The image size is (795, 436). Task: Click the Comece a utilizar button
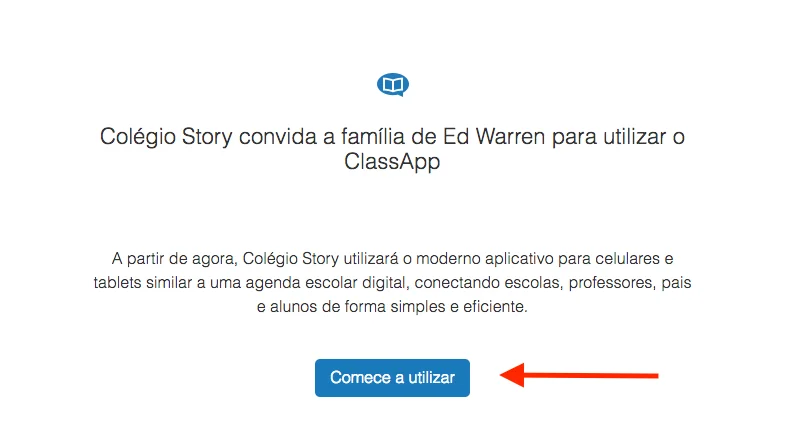coord(392,378)
